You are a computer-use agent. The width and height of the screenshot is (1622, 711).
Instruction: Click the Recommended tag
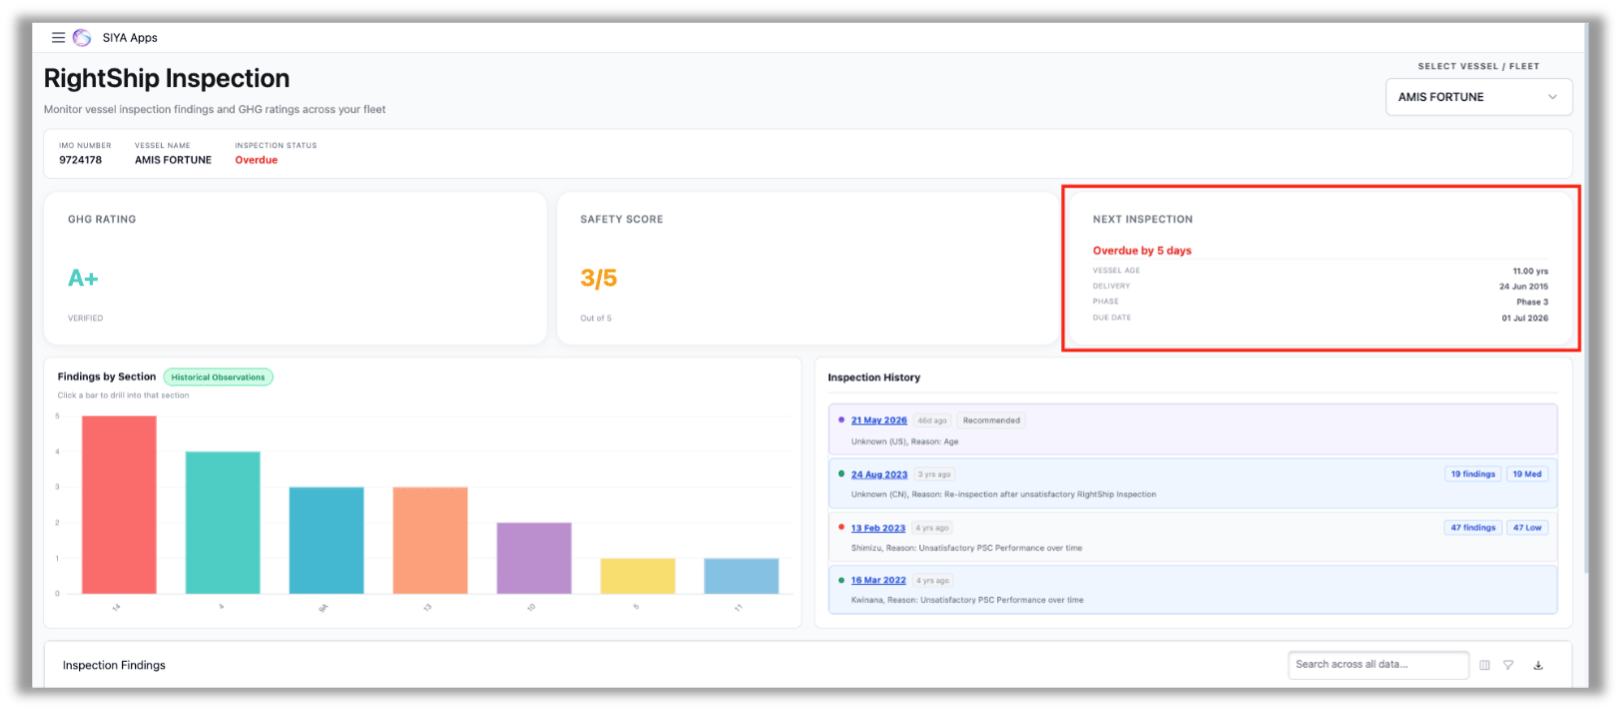pos(991,421)
